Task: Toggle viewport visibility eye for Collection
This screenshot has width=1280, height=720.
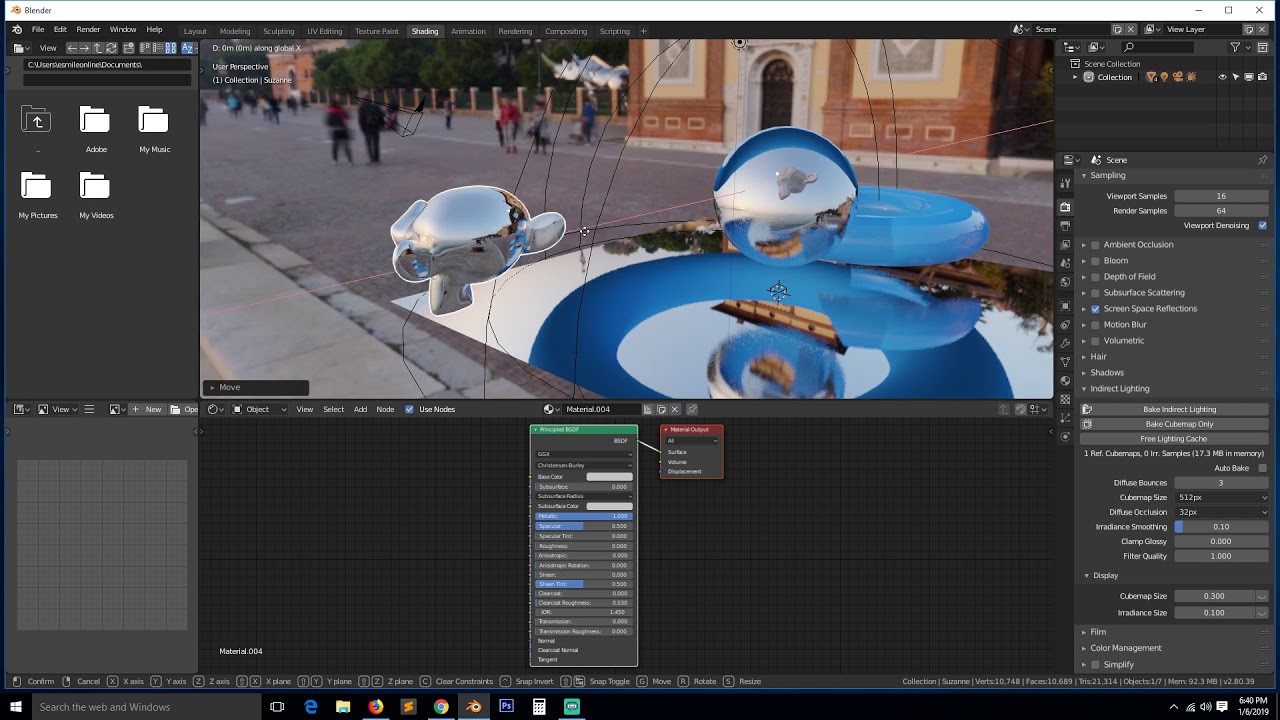Action: tap(1222, 77)
